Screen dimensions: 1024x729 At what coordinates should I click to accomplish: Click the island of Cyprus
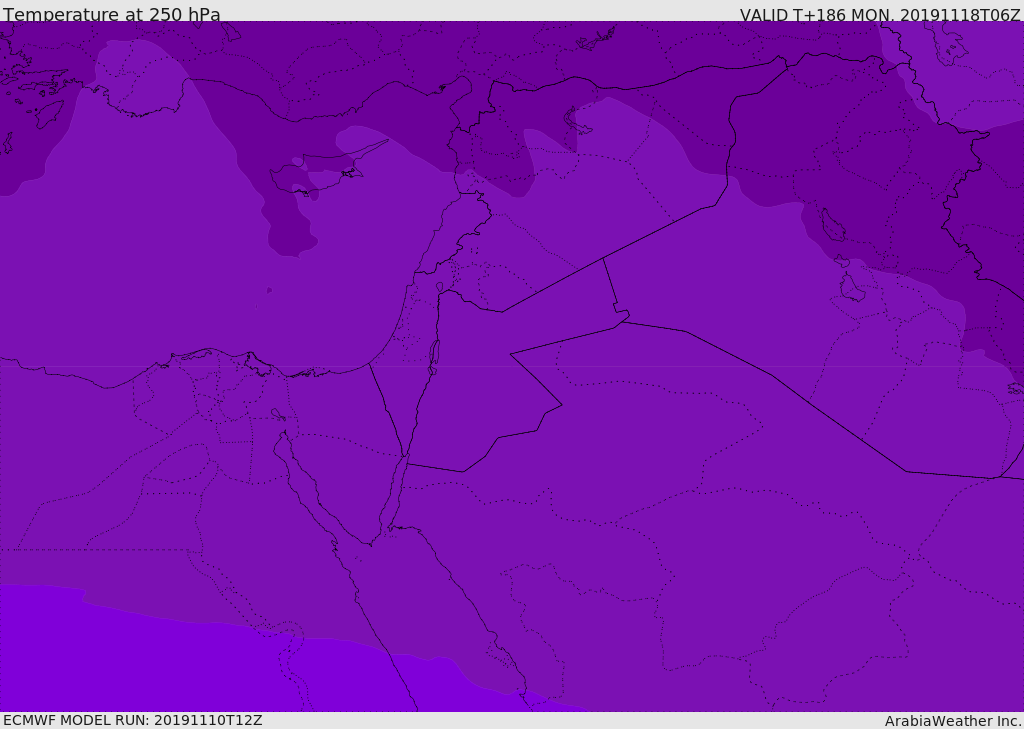coord(312,171)
